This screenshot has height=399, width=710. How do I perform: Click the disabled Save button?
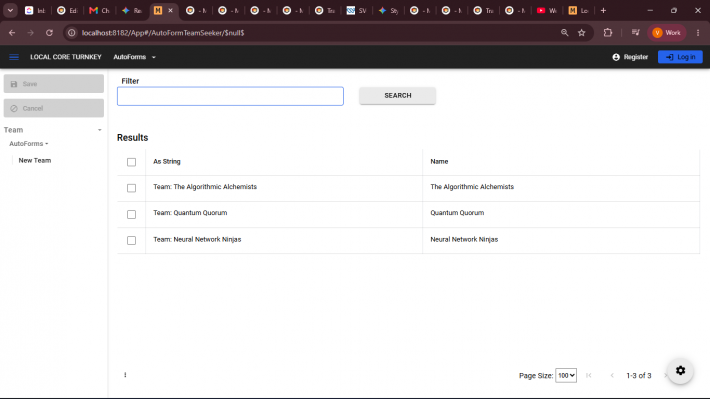53,84
